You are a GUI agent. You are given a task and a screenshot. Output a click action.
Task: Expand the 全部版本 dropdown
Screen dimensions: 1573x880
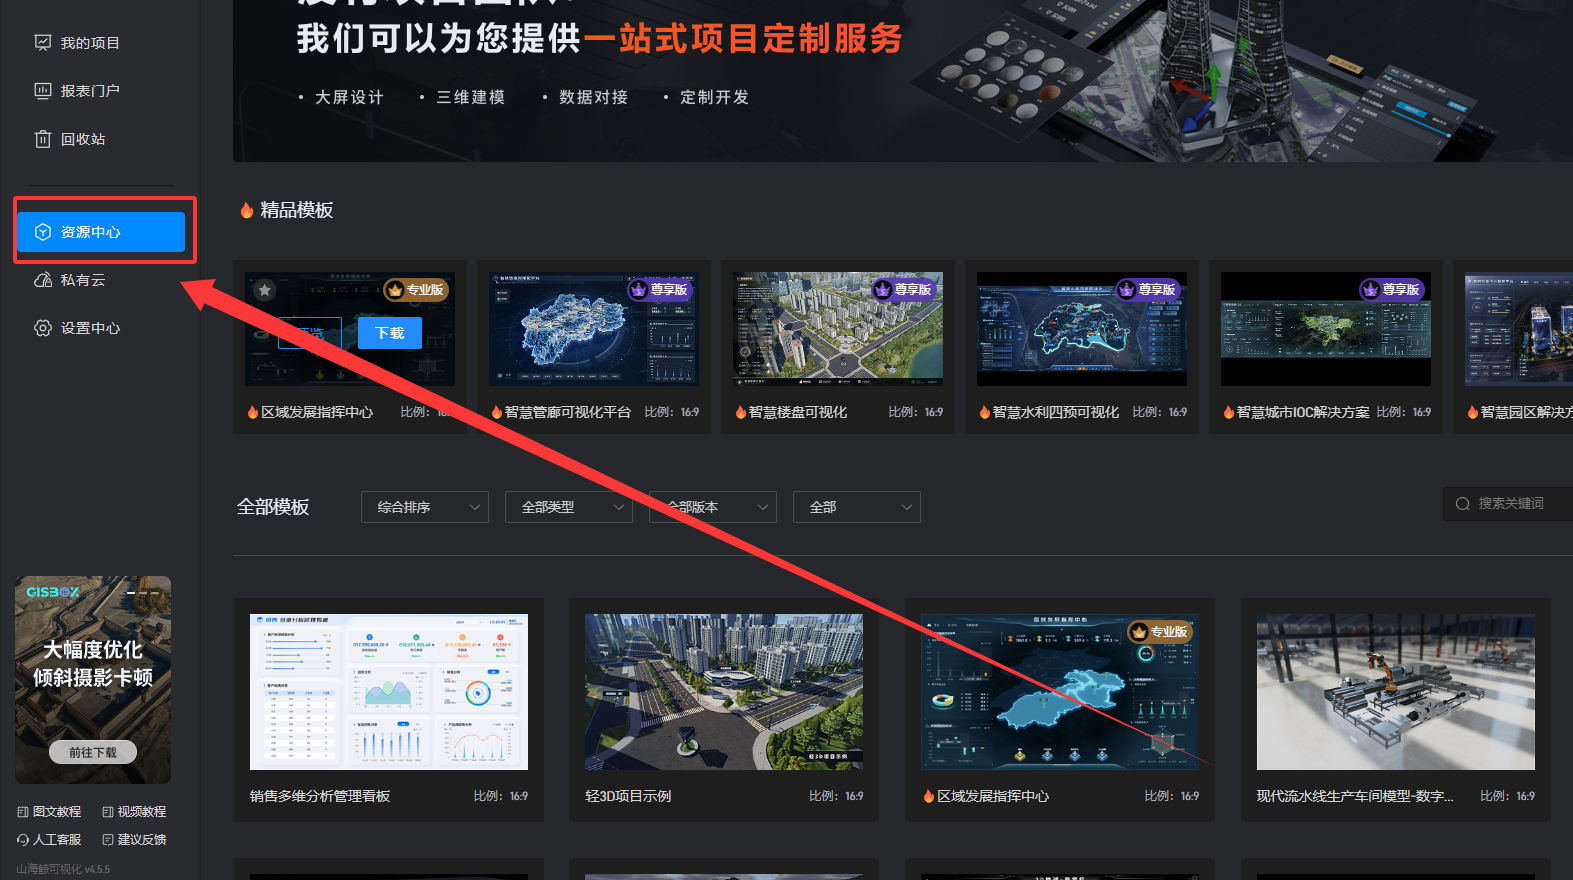tap(713, 507)
